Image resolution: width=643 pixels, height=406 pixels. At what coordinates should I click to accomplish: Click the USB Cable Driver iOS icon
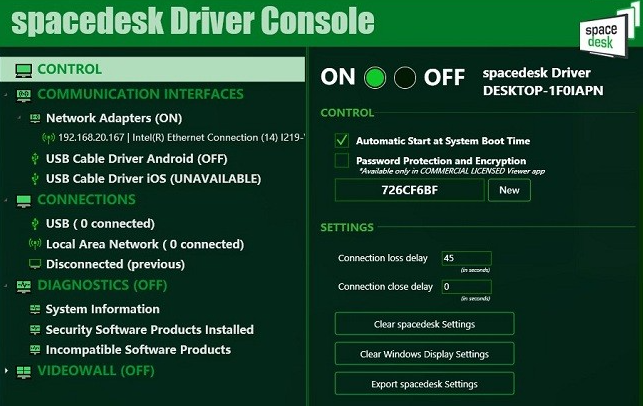[35, 179]
